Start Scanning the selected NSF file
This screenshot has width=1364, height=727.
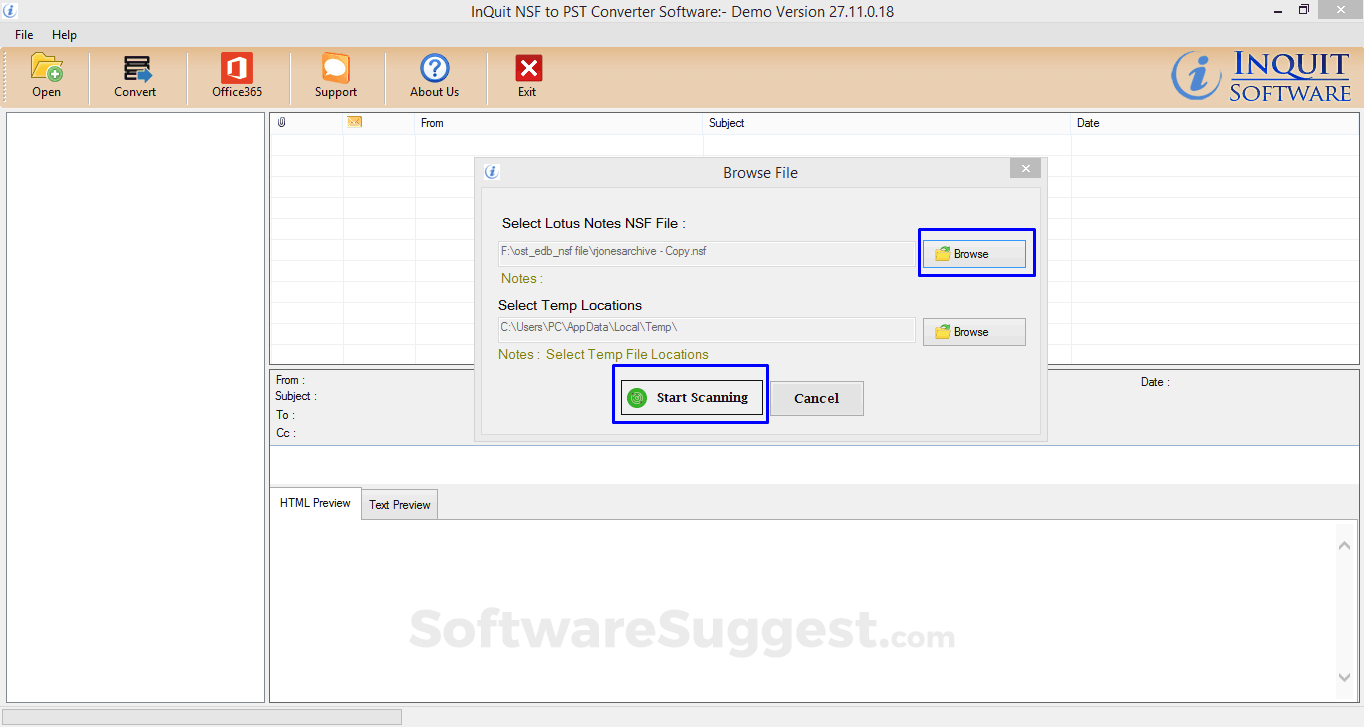point(691,398)
